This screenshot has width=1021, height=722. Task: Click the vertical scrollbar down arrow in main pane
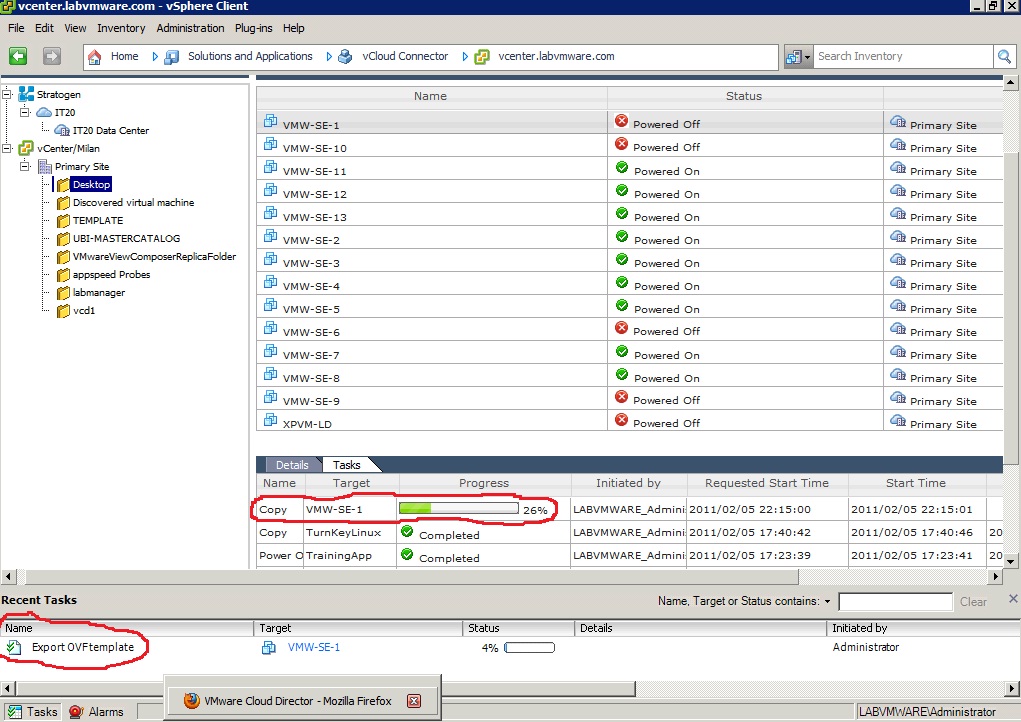[x=1011, y=561]
